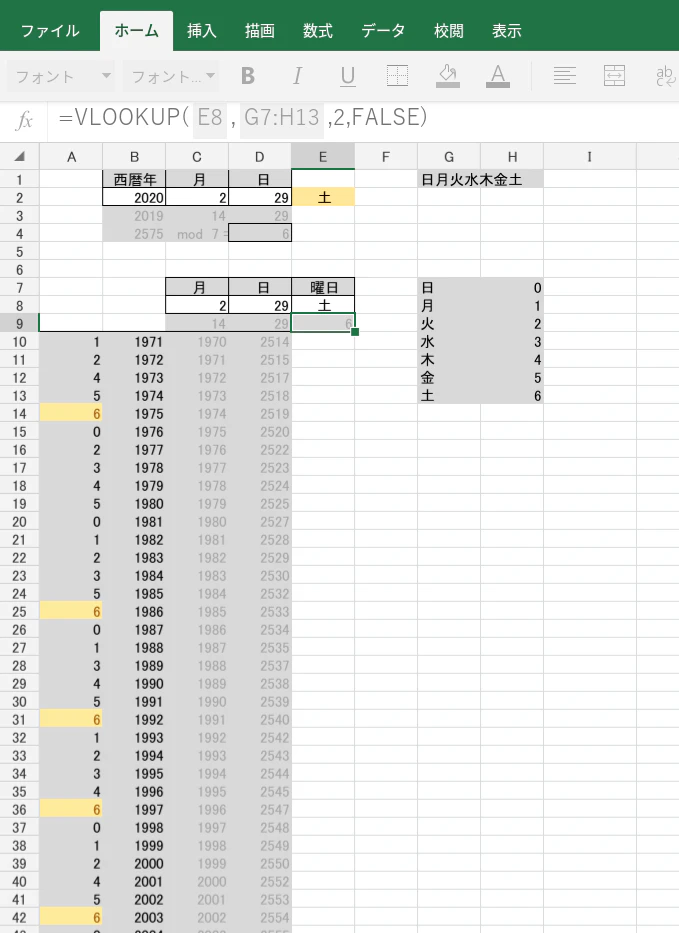Switch to the 校閲 tab
Image resolution: width=679 pixels, height=933 pixels.
(x=448, y=31)
